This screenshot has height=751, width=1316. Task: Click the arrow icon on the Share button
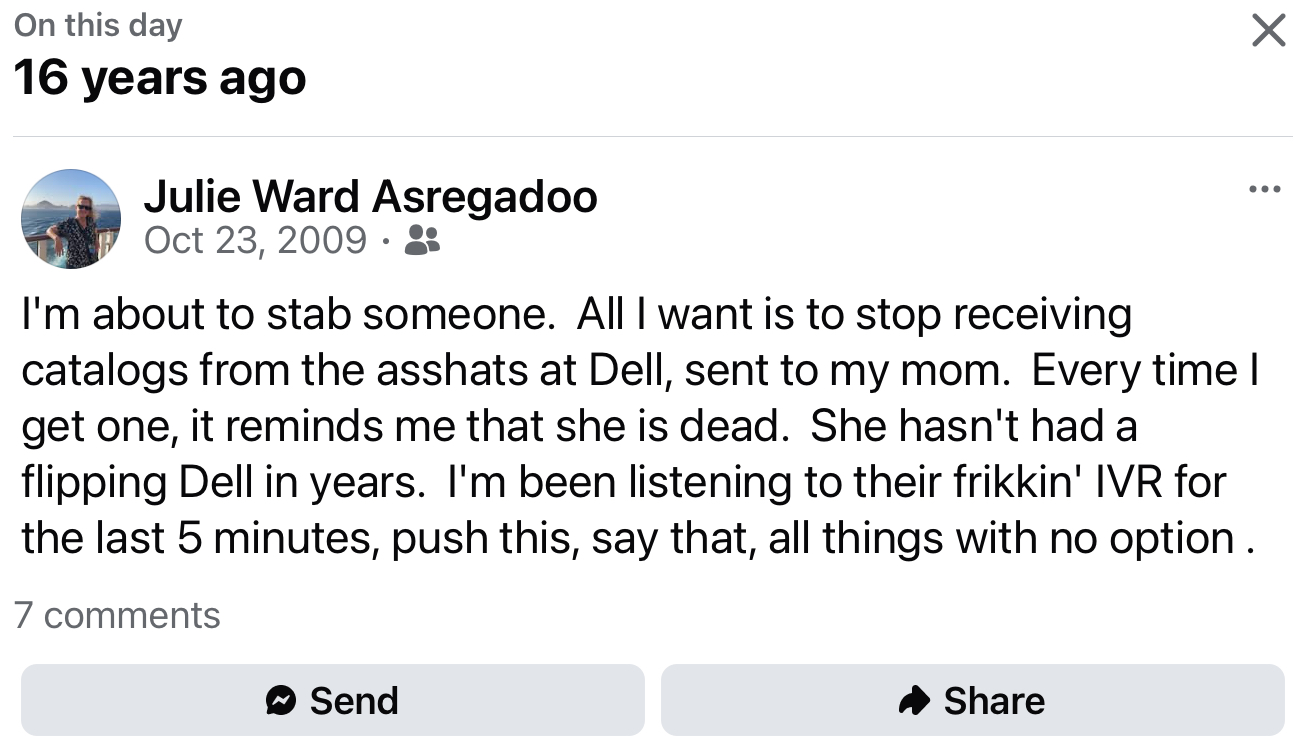914,701
